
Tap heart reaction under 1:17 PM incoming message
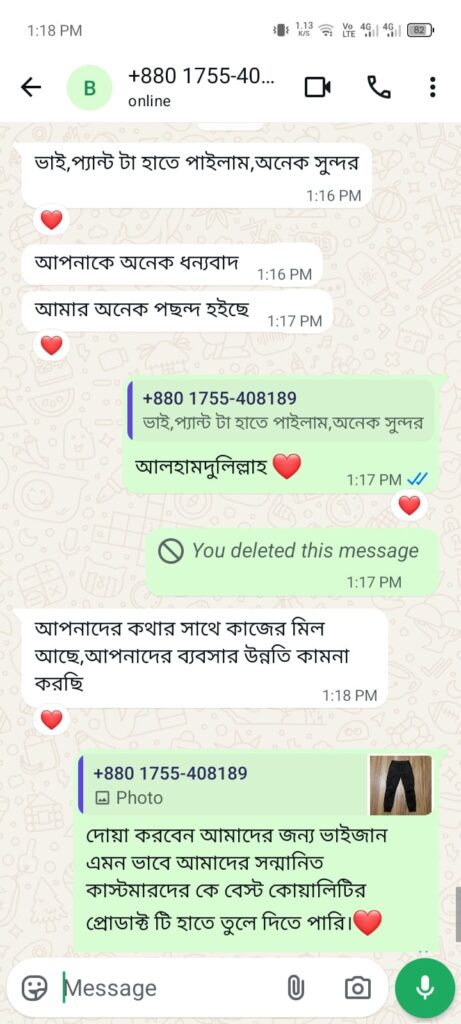51,344
